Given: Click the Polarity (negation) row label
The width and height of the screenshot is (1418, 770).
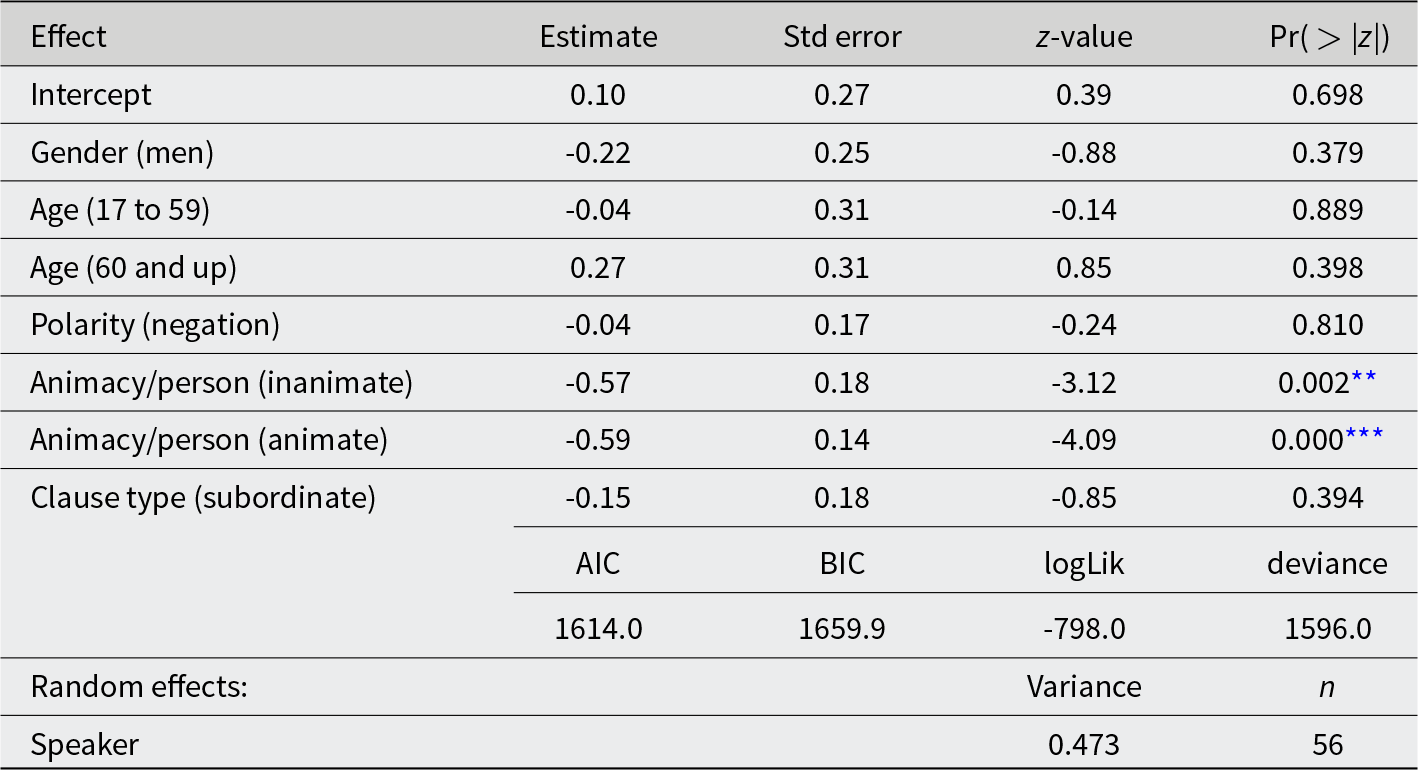Looking at the screenshot, I should click(155, 325).
